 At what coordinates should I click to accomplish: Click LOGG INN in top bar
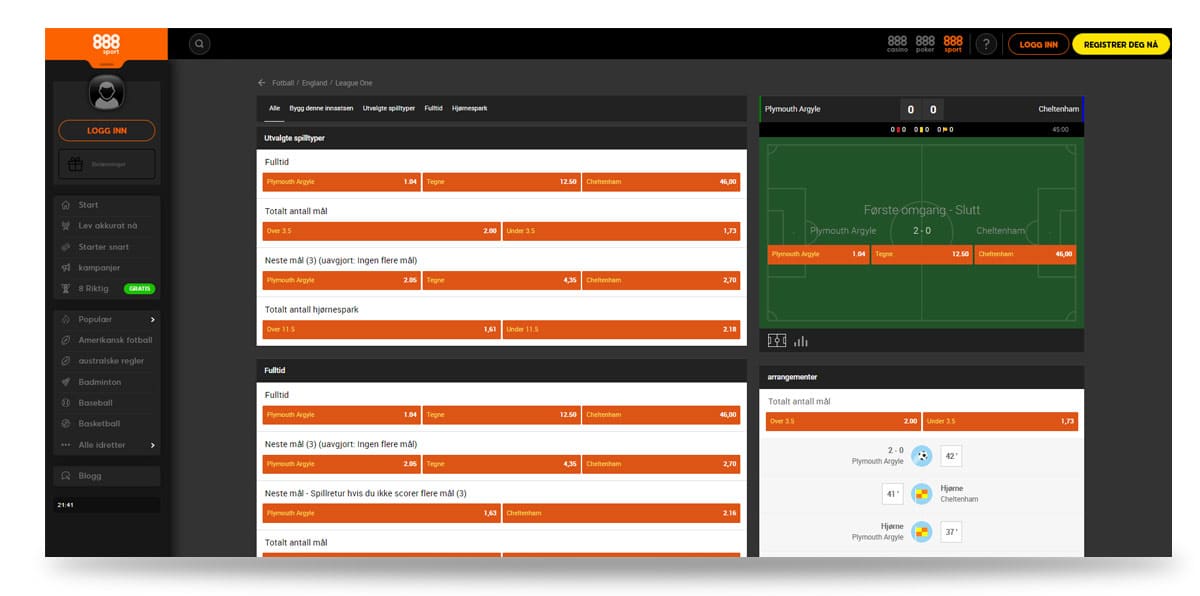(x=1038, y=44)
